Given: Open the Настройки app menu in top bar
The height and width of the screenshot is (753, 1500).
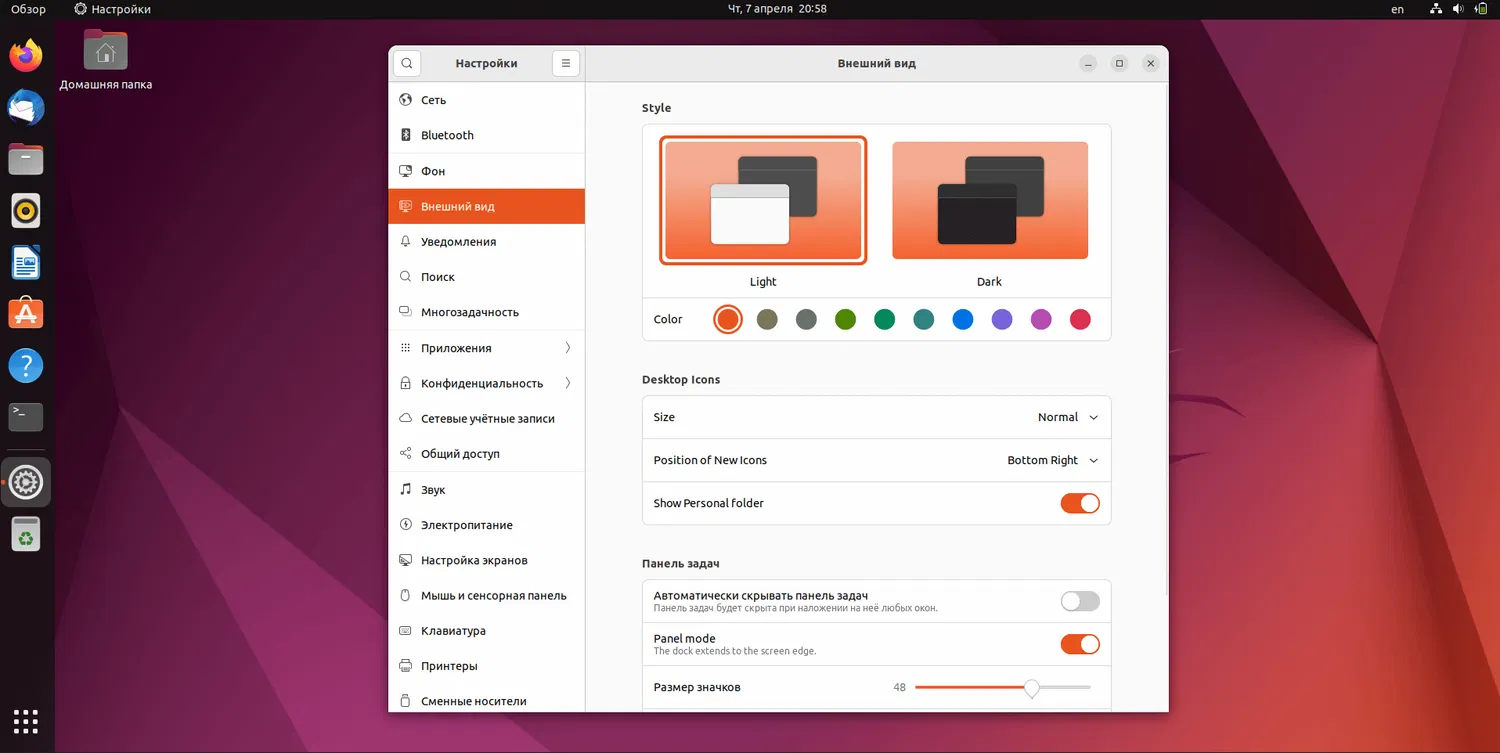Looking at the screenshot, I should [x=112, y=9].
